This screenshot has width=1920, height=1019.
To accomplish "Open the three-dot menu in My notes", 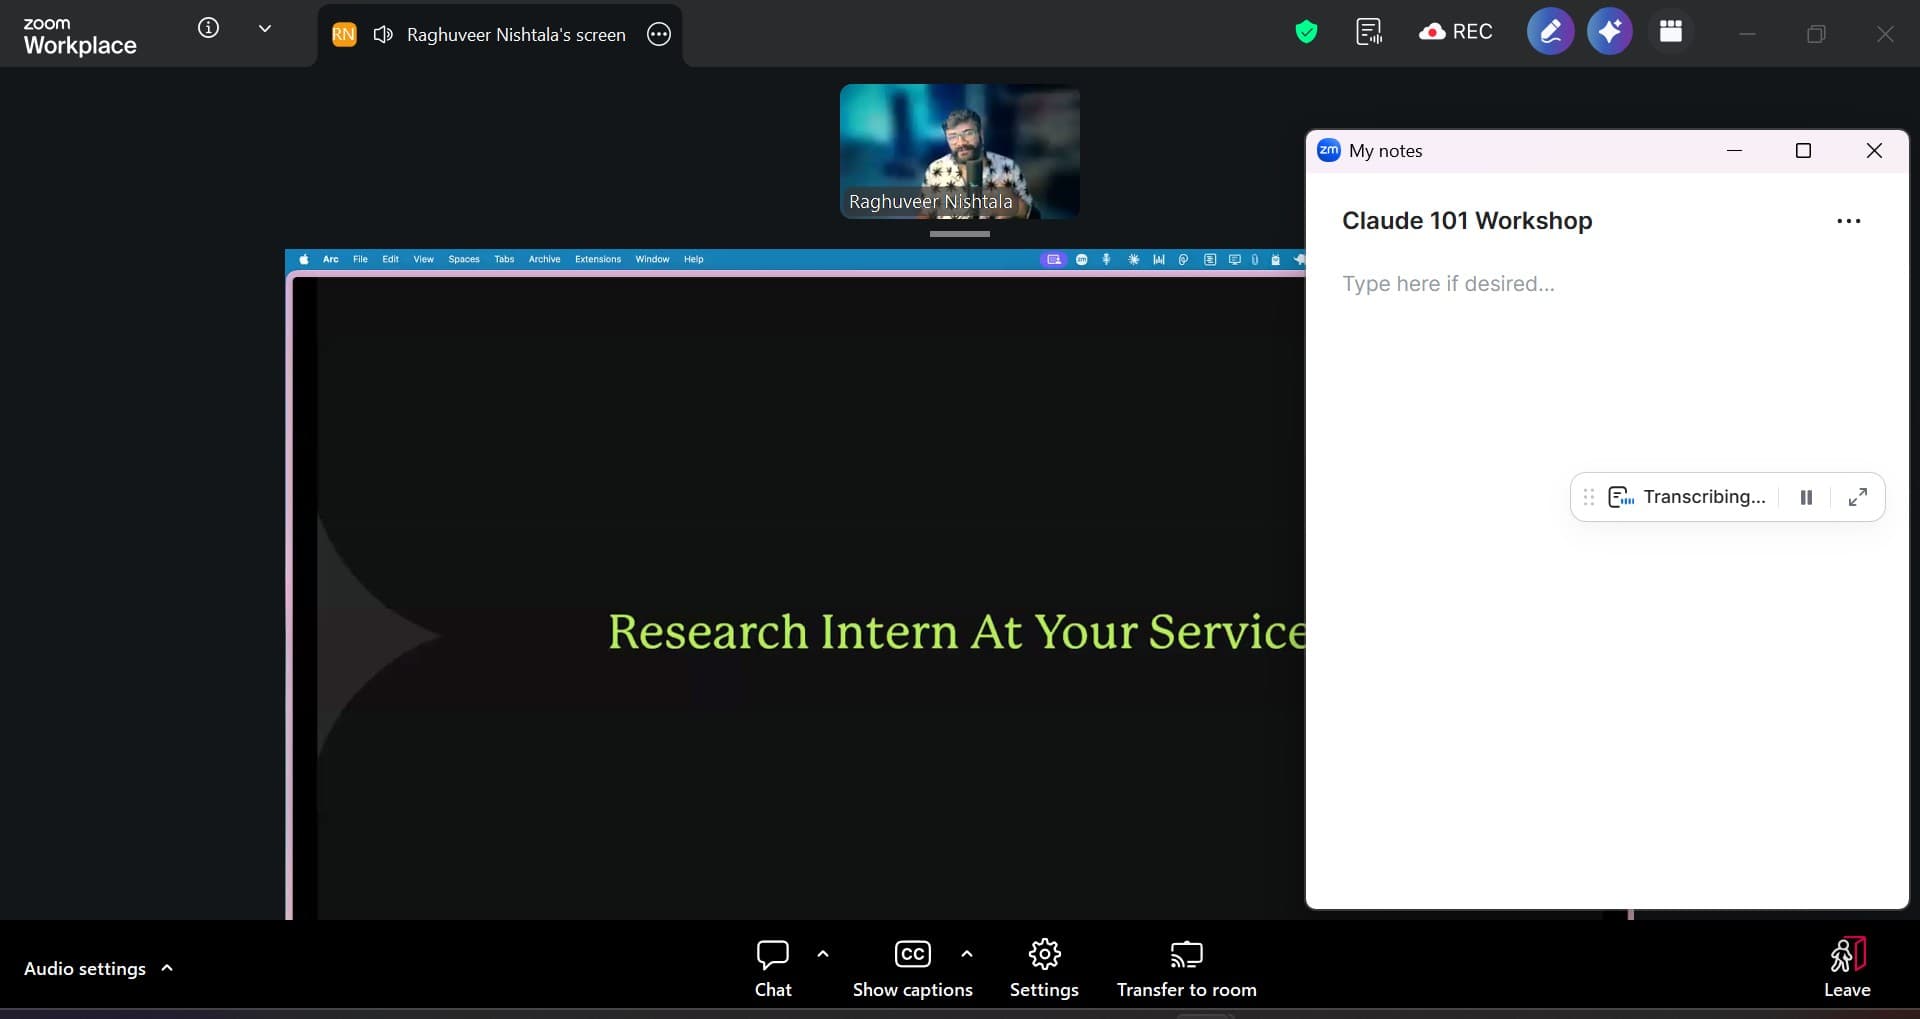I will (x=1849, y=221).
